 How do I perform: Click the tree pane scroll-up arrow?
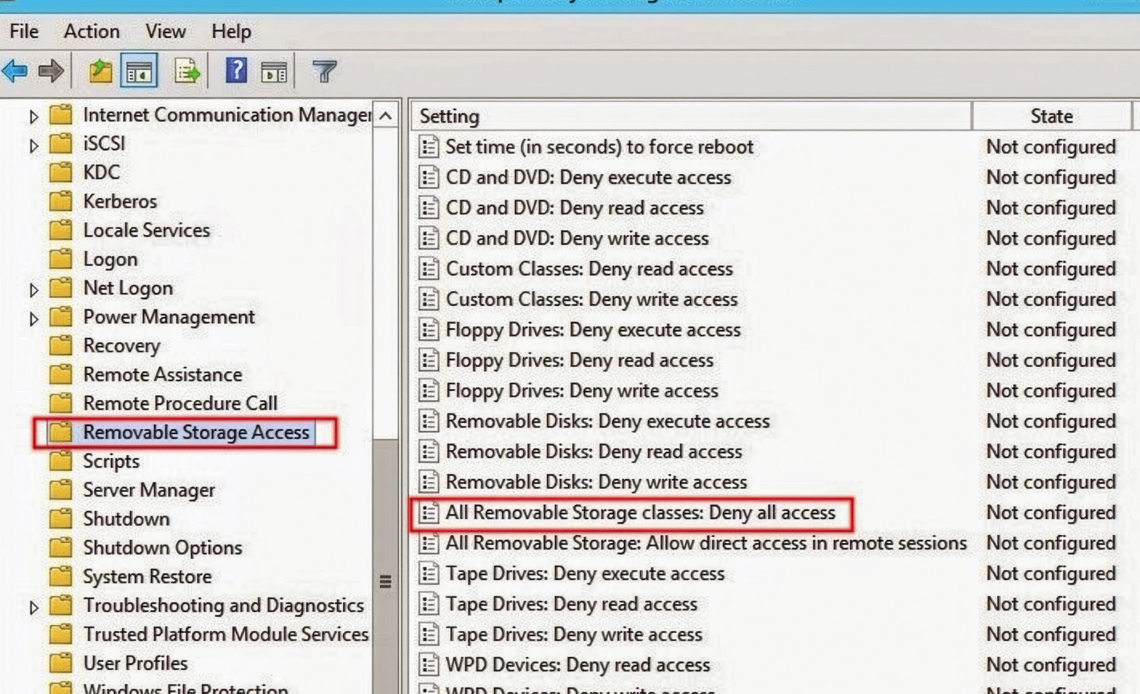click(x=386, y=116)
